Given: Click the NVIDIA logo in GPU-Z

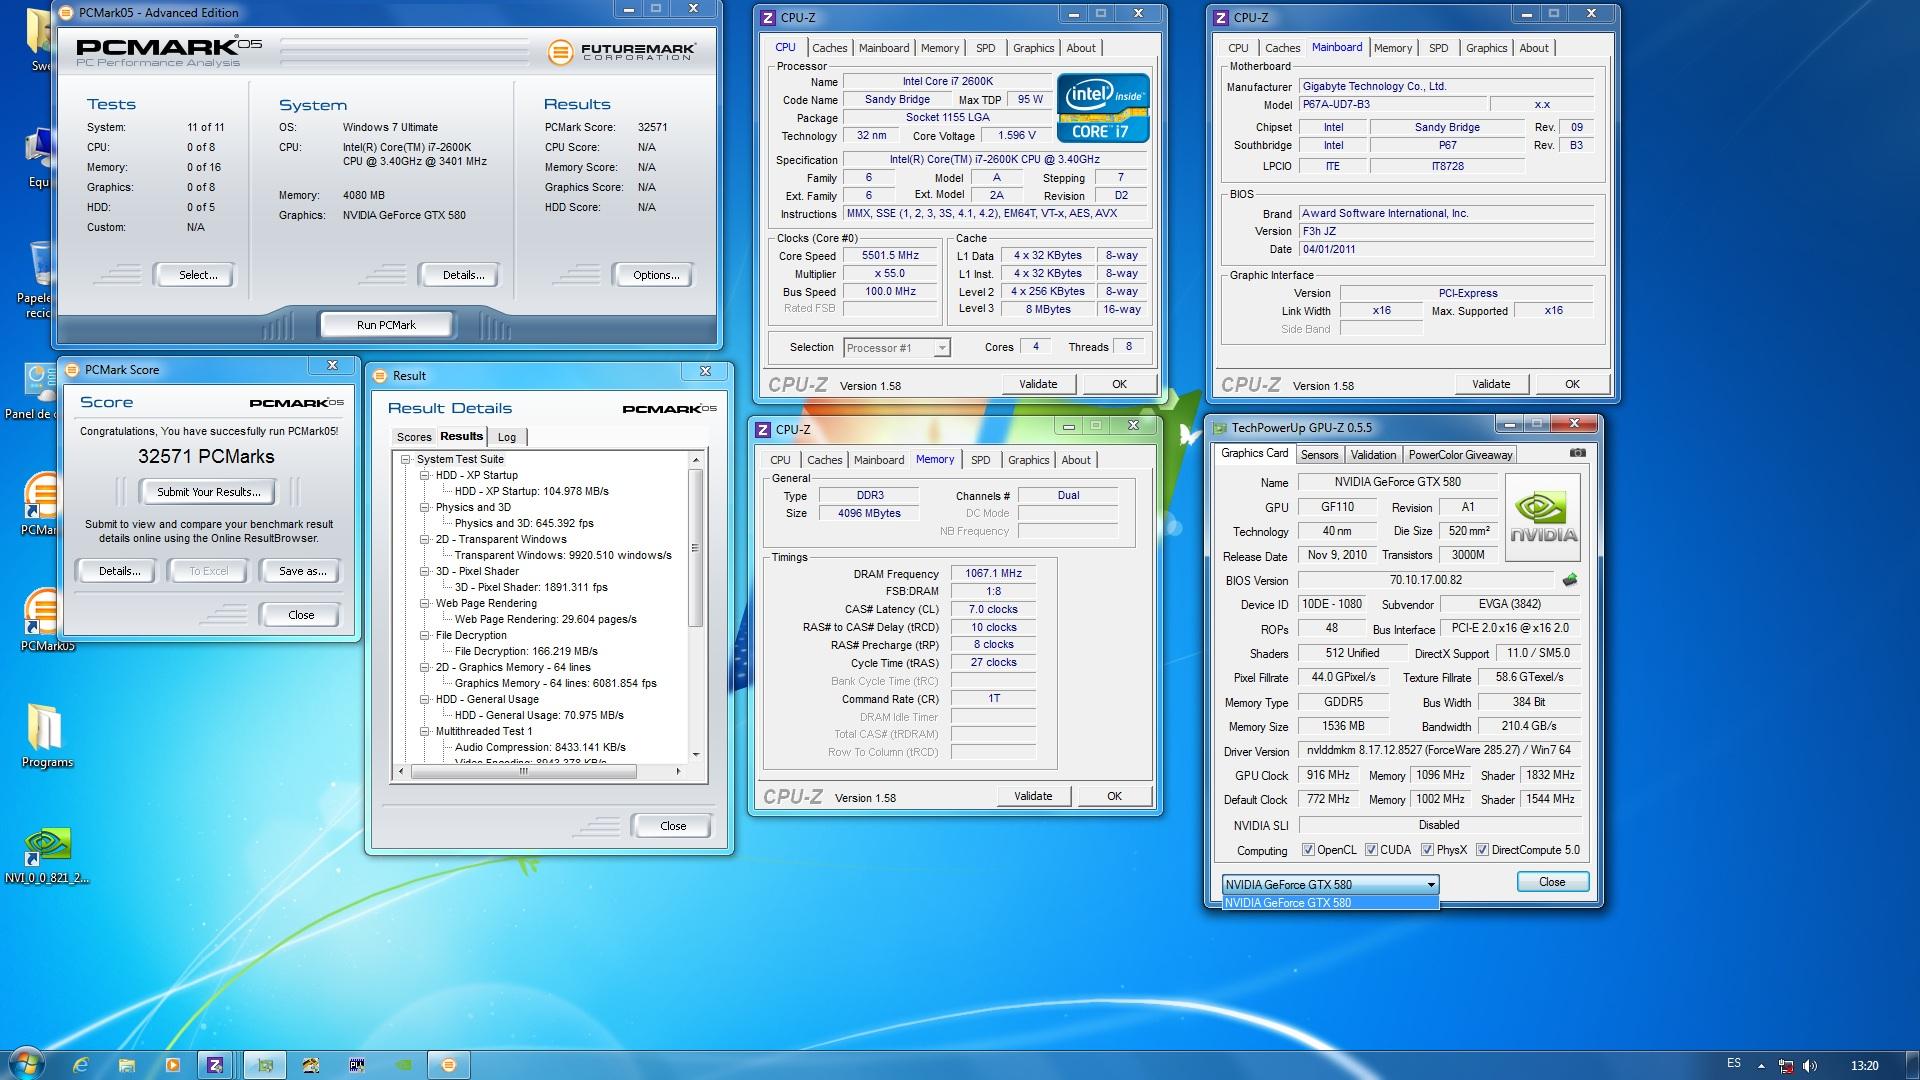Looking at the screenshot, I should (1543, 518).
